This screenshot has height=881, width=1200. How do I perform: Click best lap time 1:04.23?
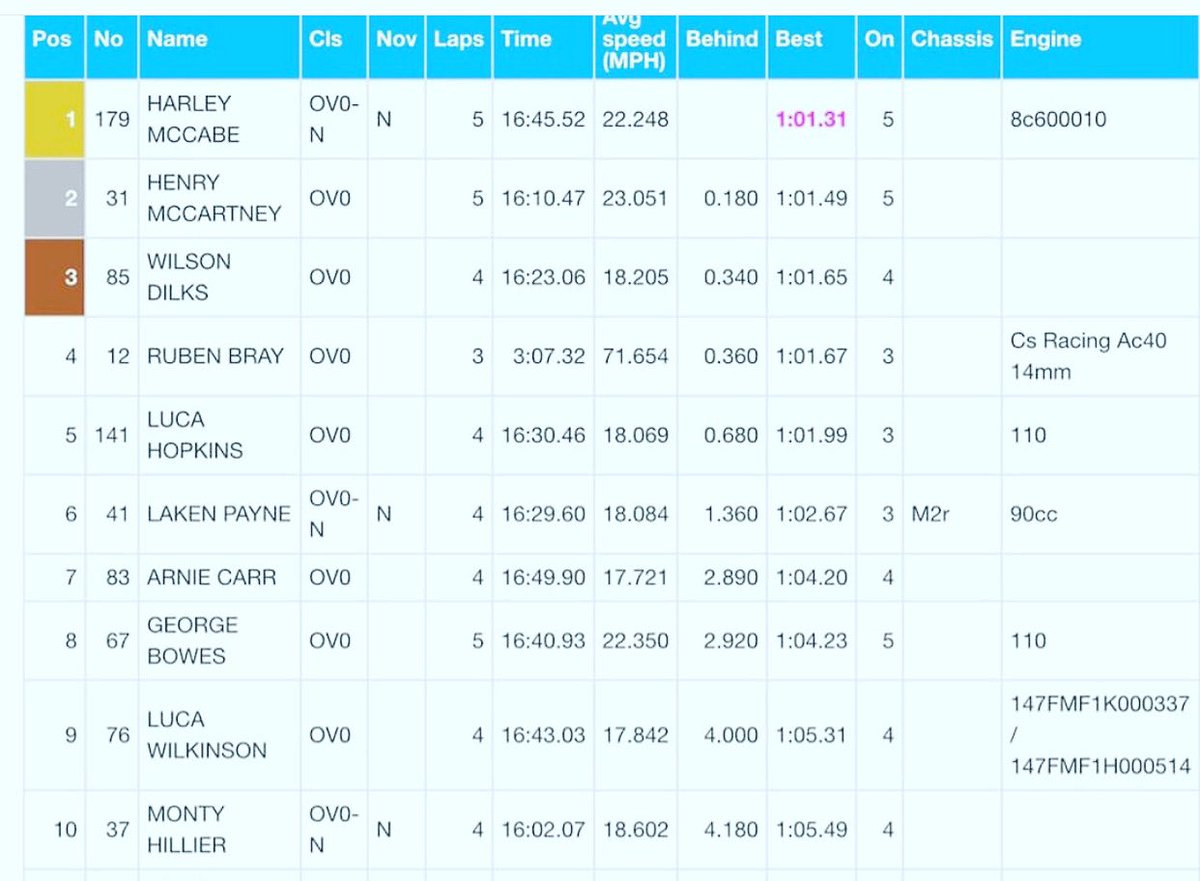[x=811, y=640]
